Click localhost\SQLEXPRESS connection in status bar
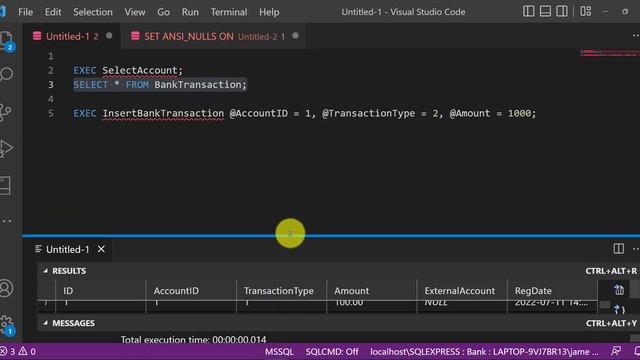This screenshot has height=360, width=640. coord(484,351)
